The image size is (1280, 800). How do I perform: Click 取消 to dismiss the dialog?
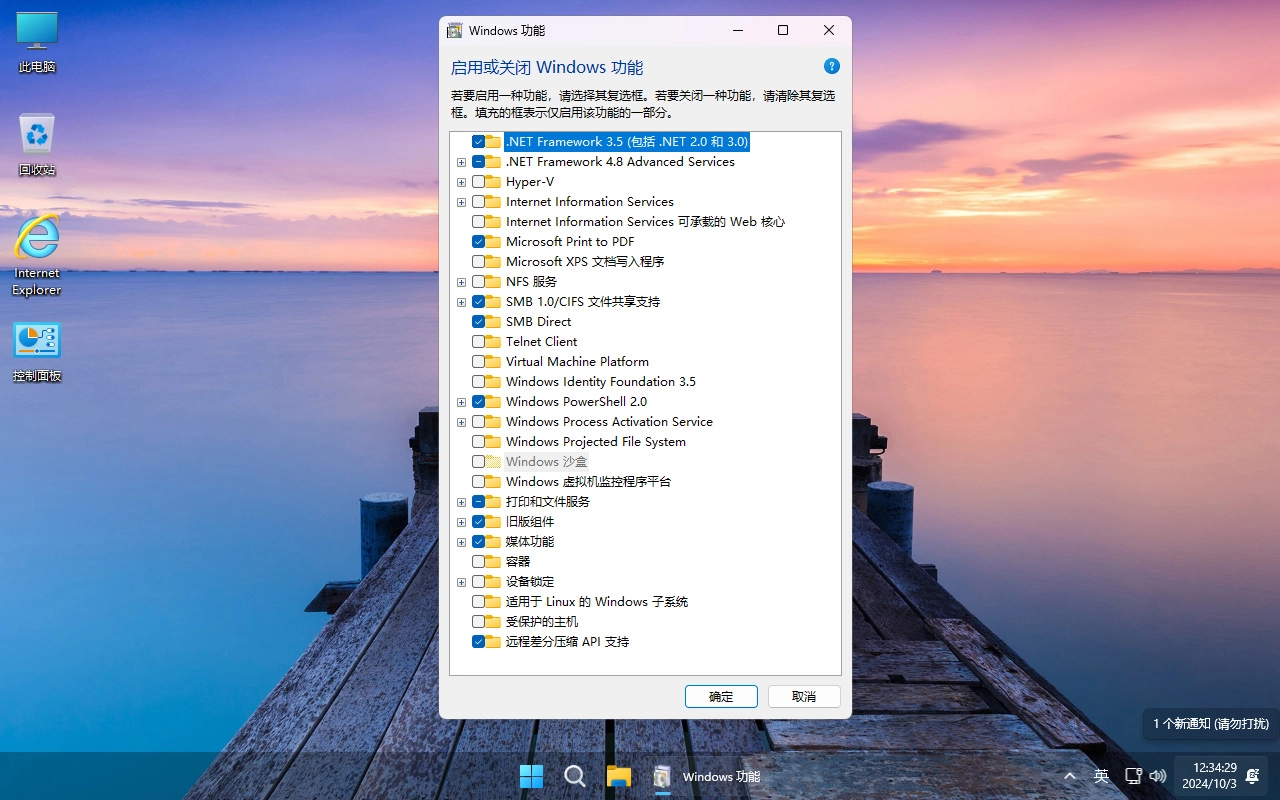803,696
